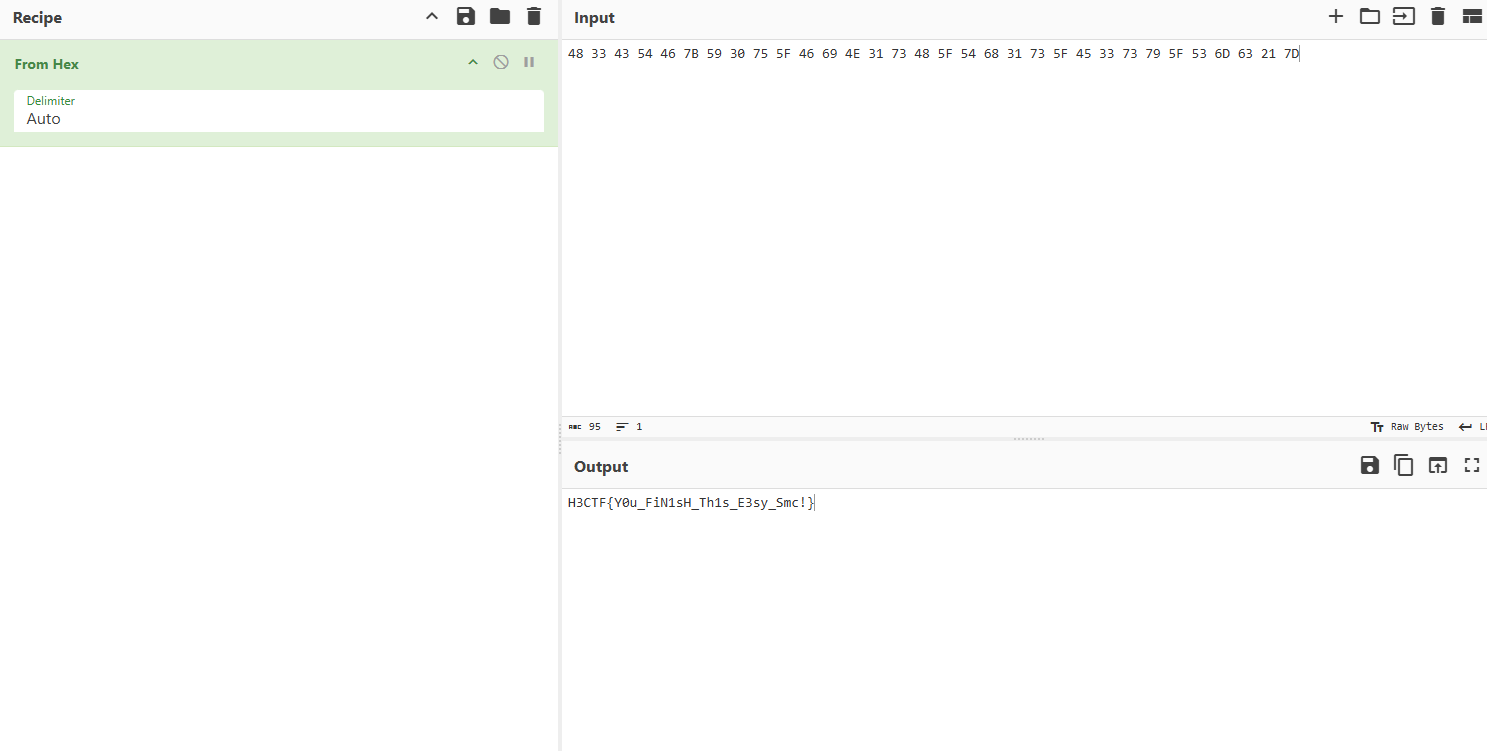Copy raw output to clipboard

click(x=1403, y=465)
